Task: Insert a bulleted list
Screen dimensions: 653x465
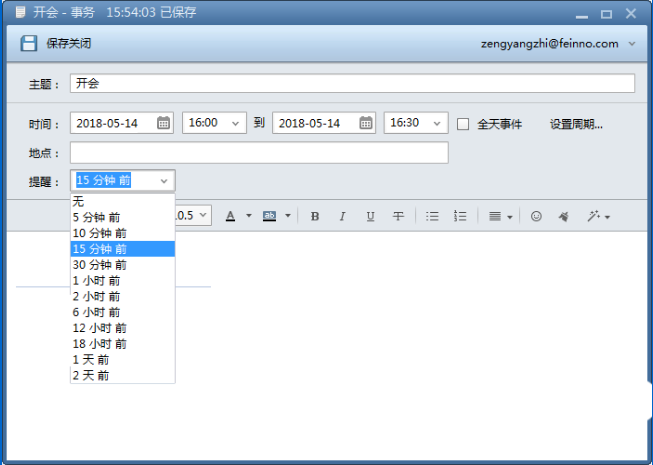Action: point(432,216)
